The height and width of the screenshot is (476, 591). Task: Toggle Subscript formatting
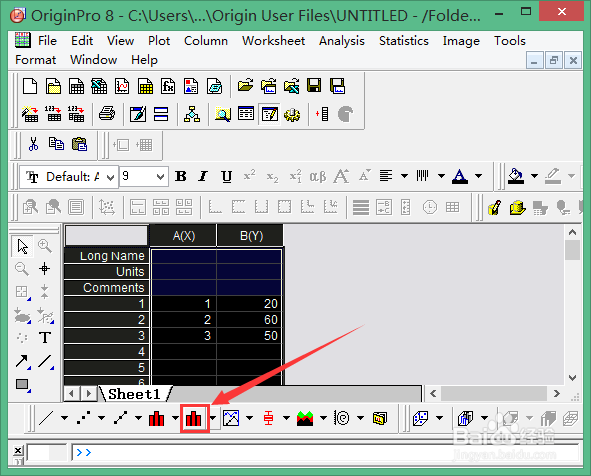[272, 176]
